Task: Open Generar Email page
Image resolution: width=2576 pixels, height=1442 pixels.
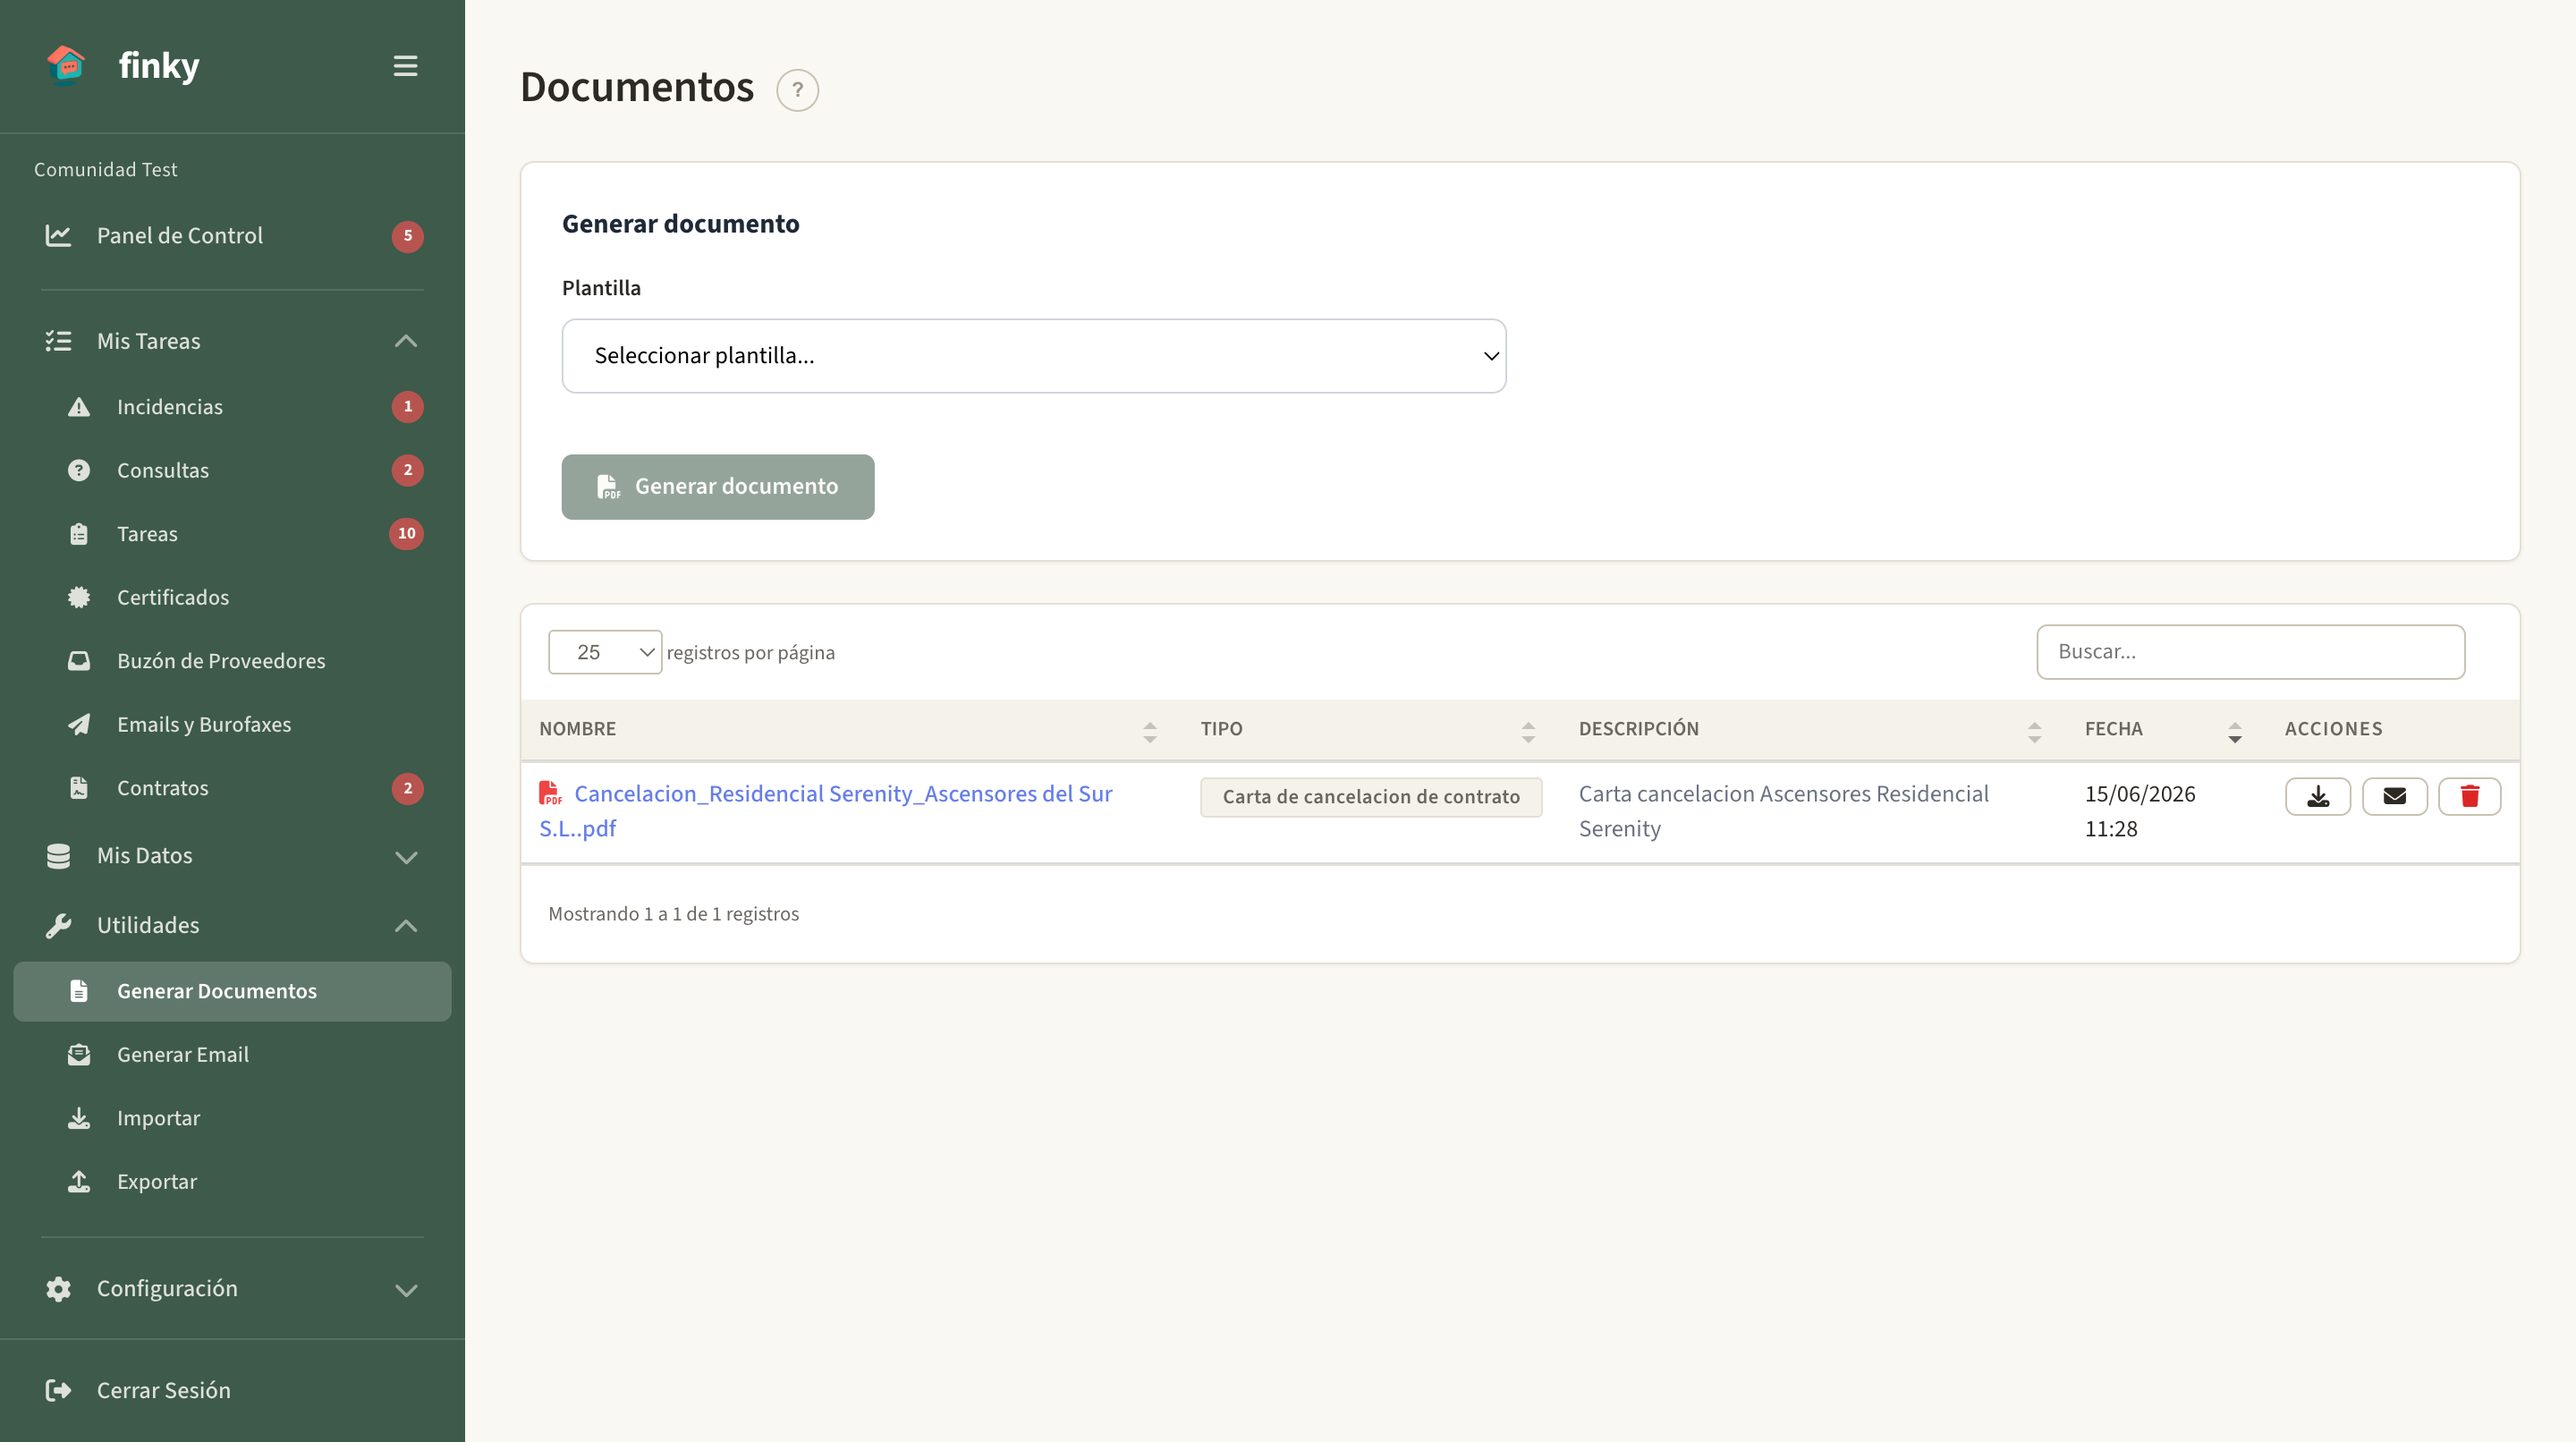Action: [x=232, y=1054]
